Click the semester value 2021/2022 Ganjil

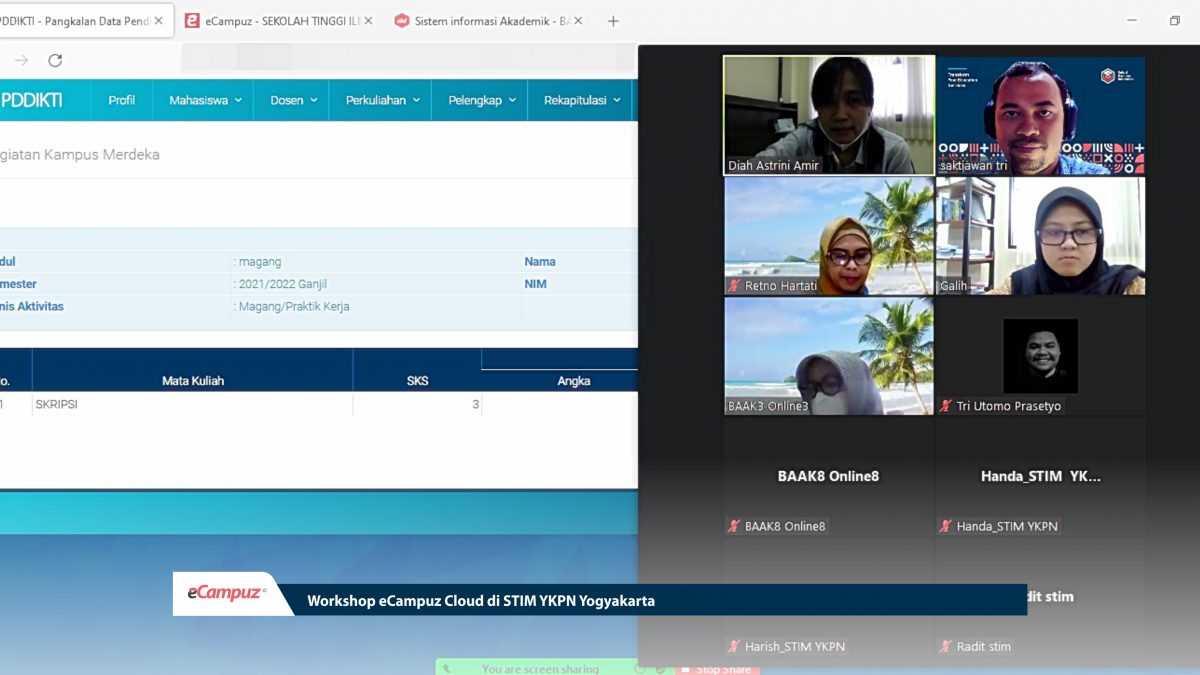point(283,284)
